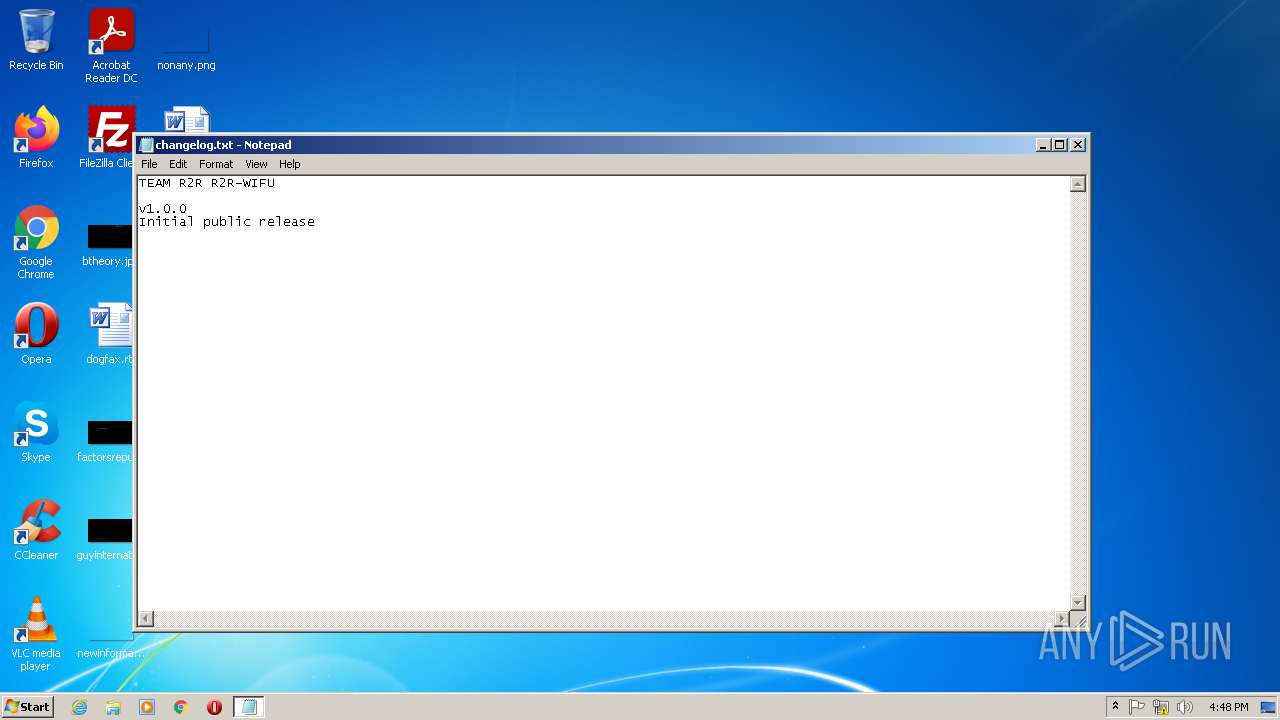Image resolution: width=1280 pixels, height=720 pixels.
Task: Click Internet Explorer taskbar icon
Action: (x=79, y=707)
